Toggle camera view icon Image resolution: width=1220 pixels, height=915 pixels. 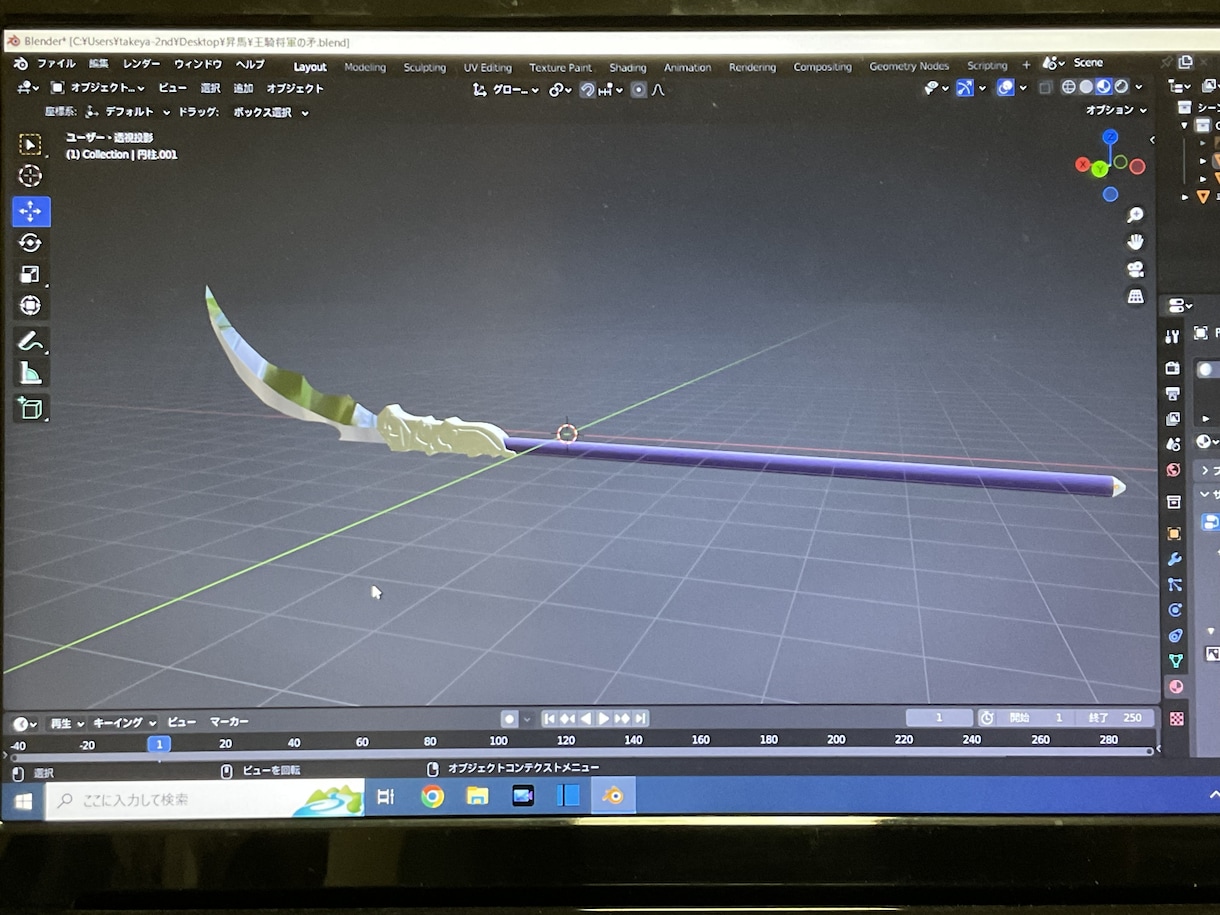point(1135,269)
